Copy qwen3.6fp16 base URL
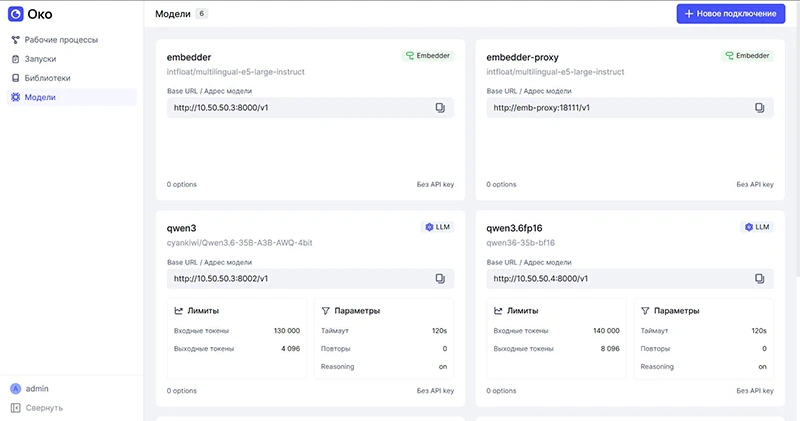800x421 pixels. (x=759, y=279)
